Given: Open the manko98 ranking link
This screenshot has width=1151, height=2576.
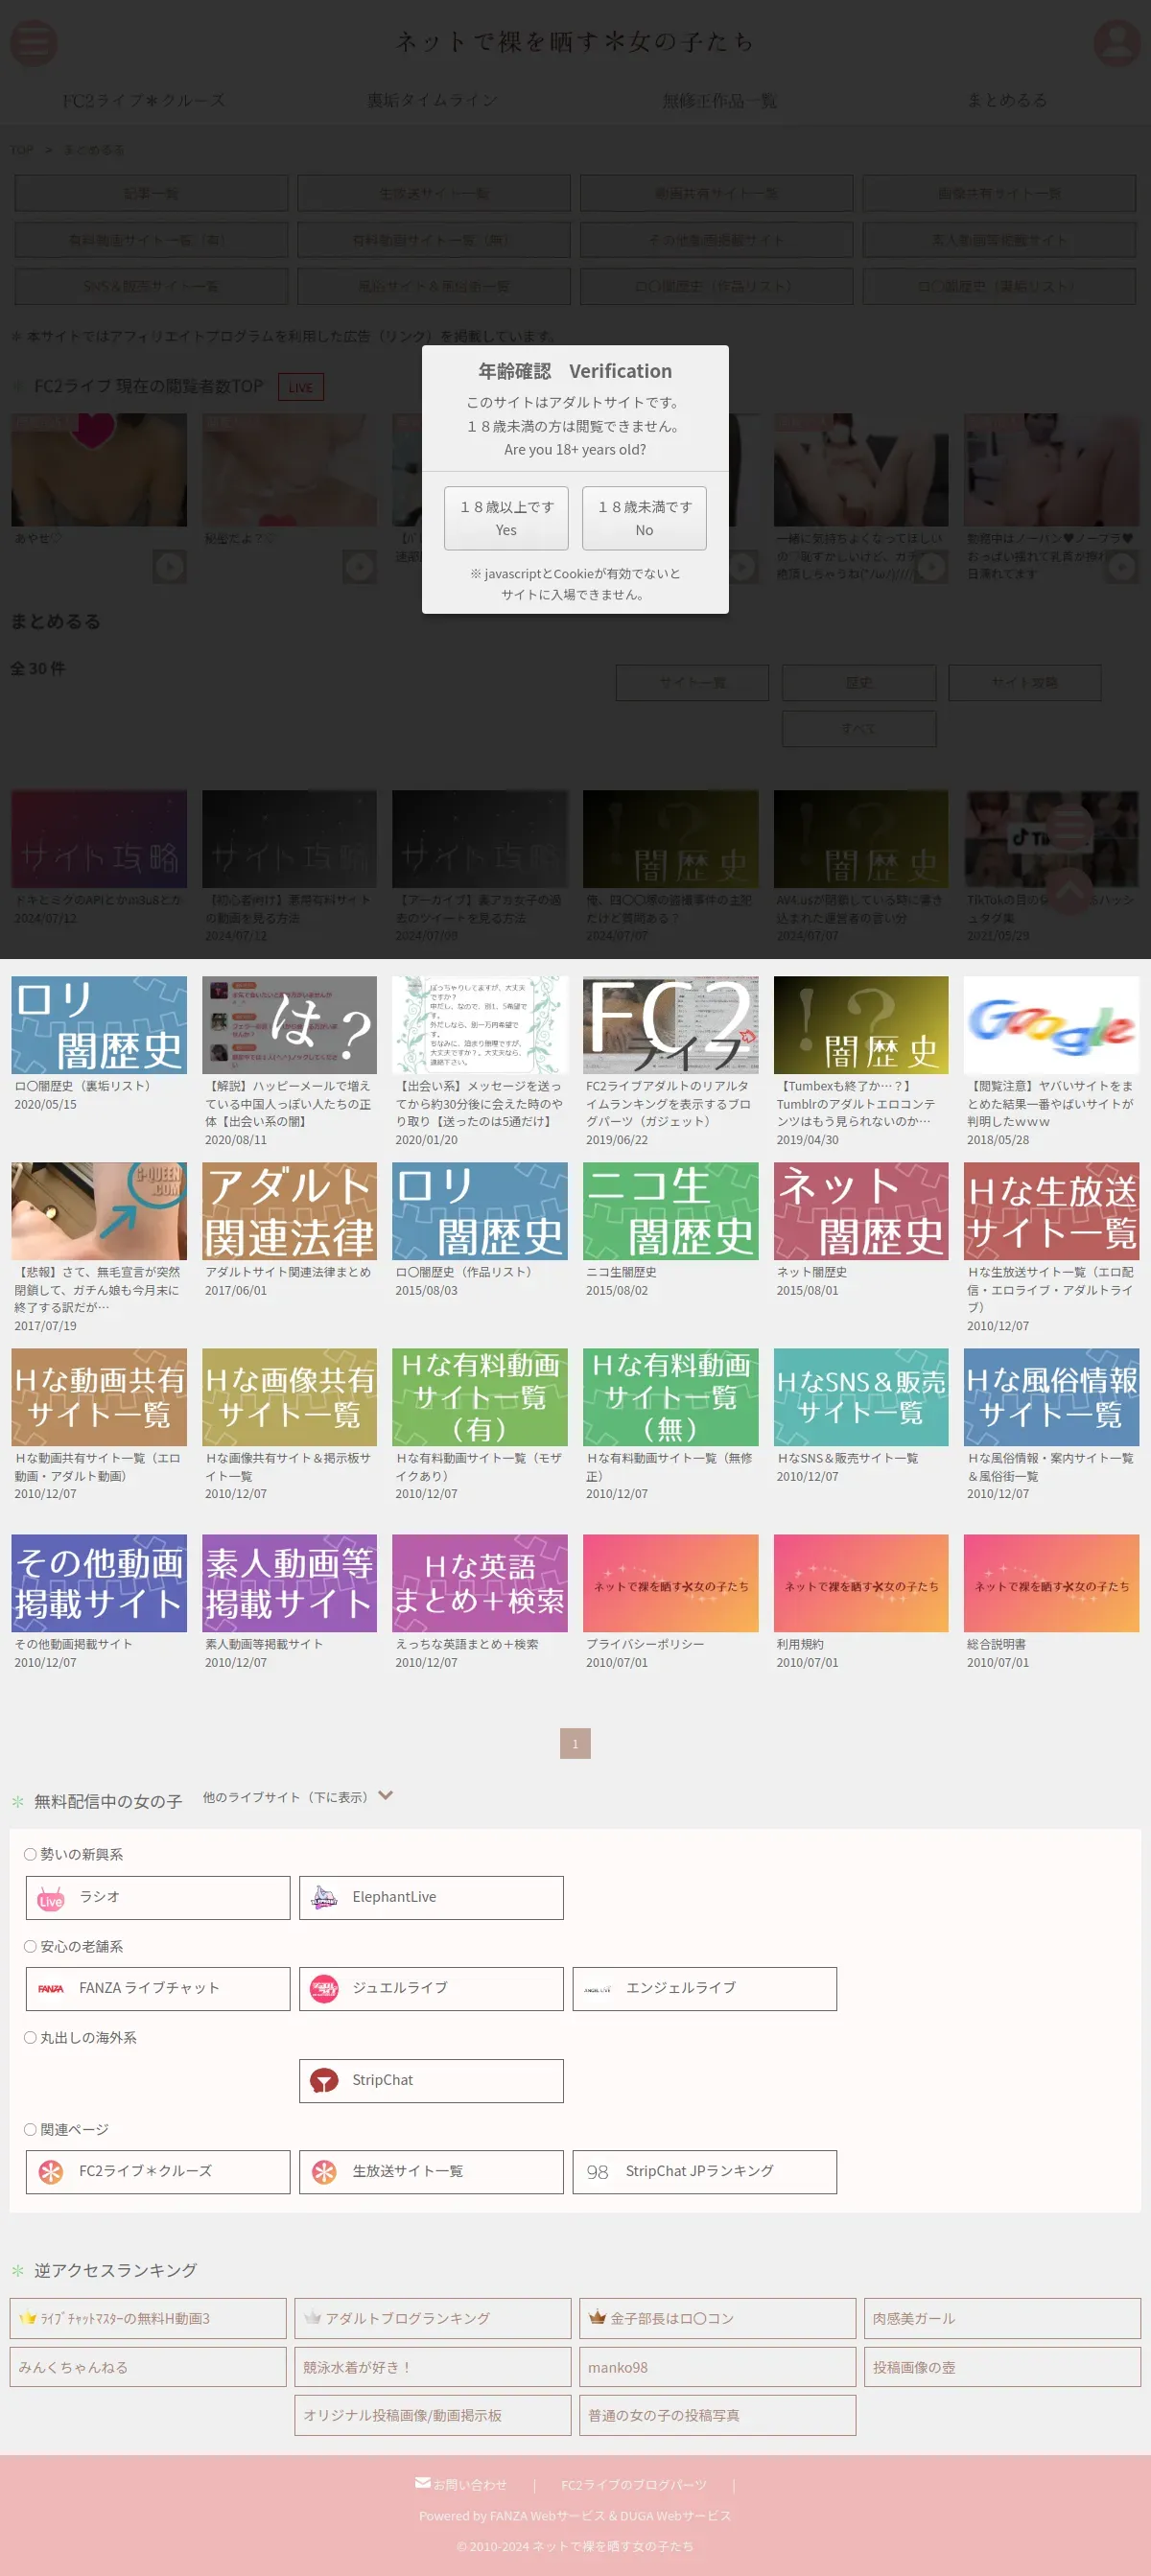Looking at the screenshot, I should 717,2367.
